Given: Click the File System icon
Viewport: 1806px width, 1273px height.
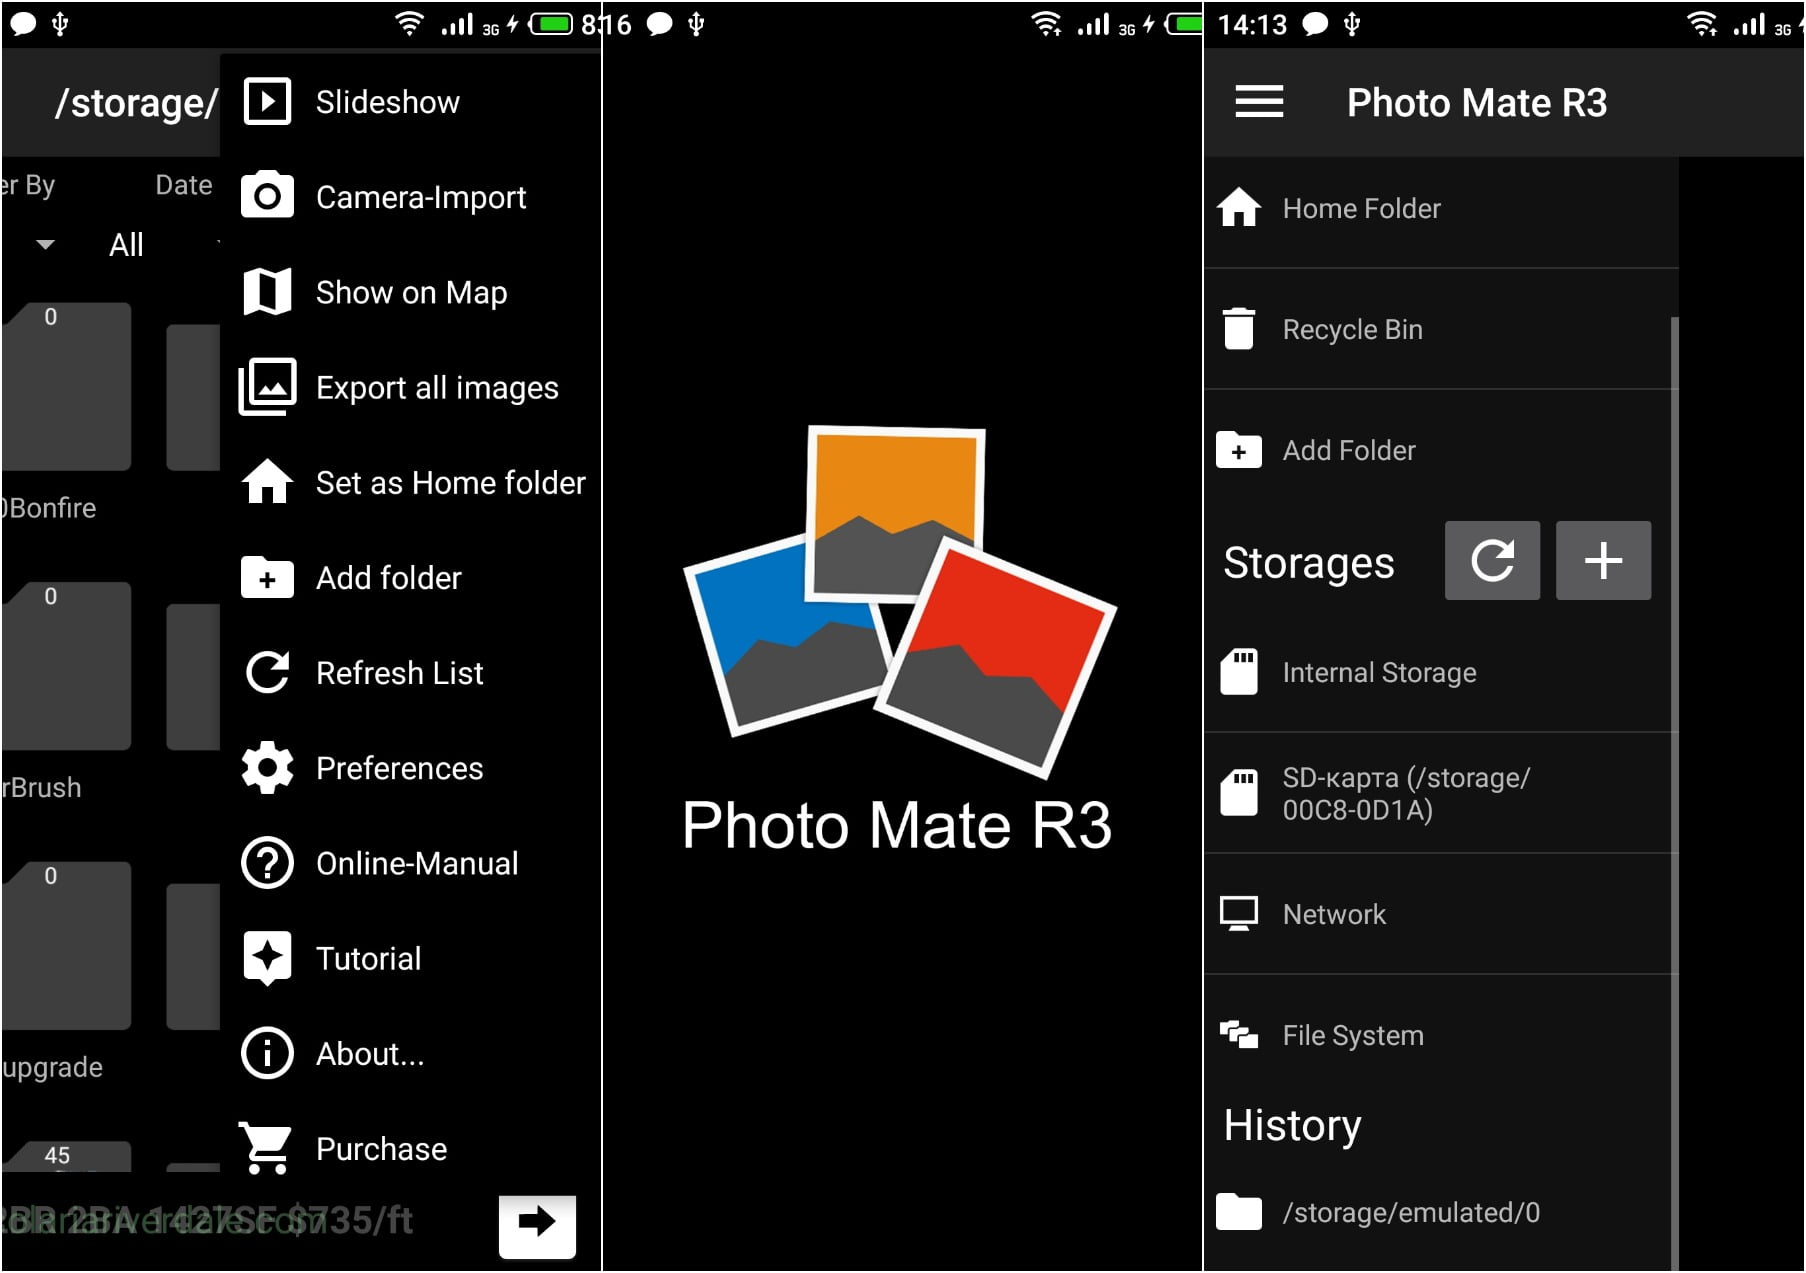Looking at the screenshot, I should (1239, 1035).
